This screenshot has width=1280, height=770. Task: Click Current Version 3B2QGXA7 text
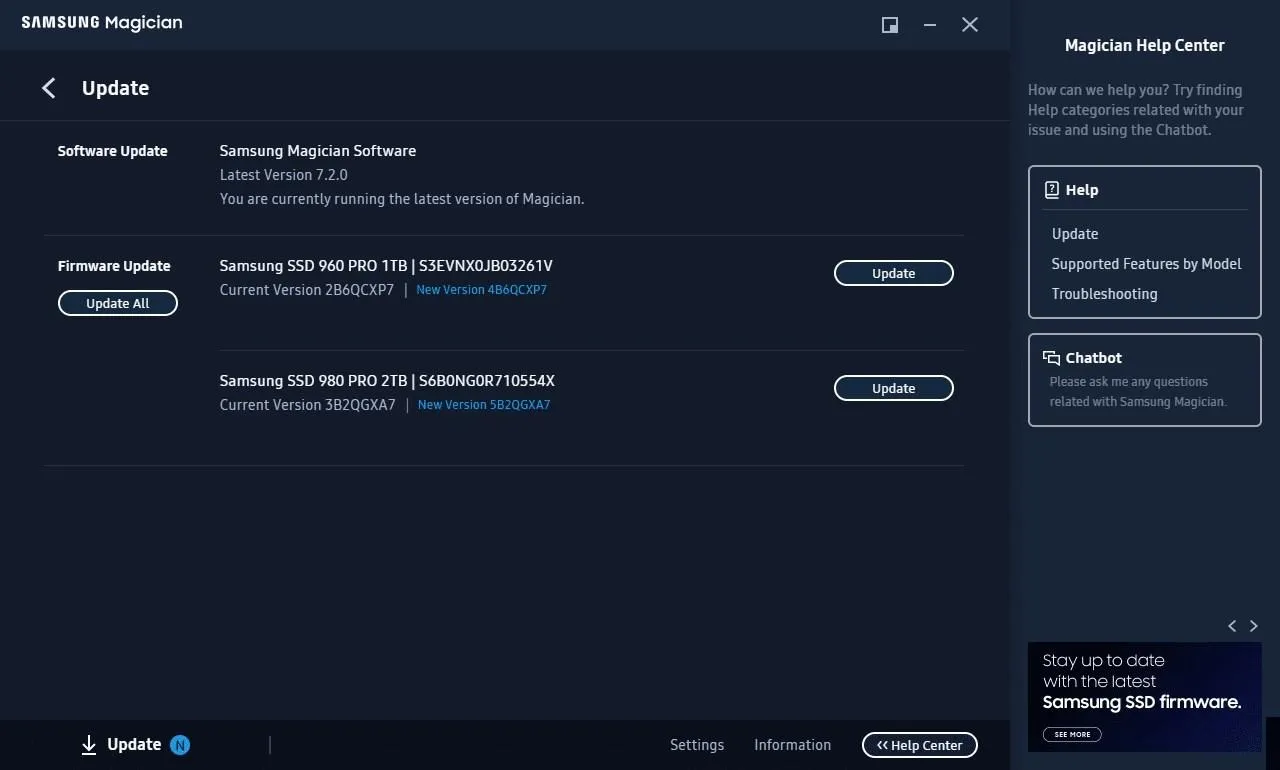pos(308,405)
